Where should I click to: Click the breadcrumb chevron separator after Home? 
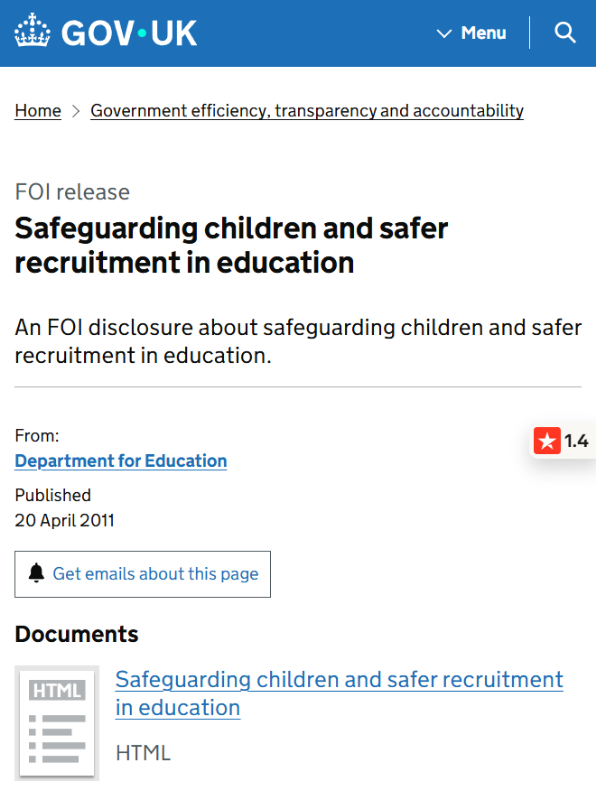point(76,111)
